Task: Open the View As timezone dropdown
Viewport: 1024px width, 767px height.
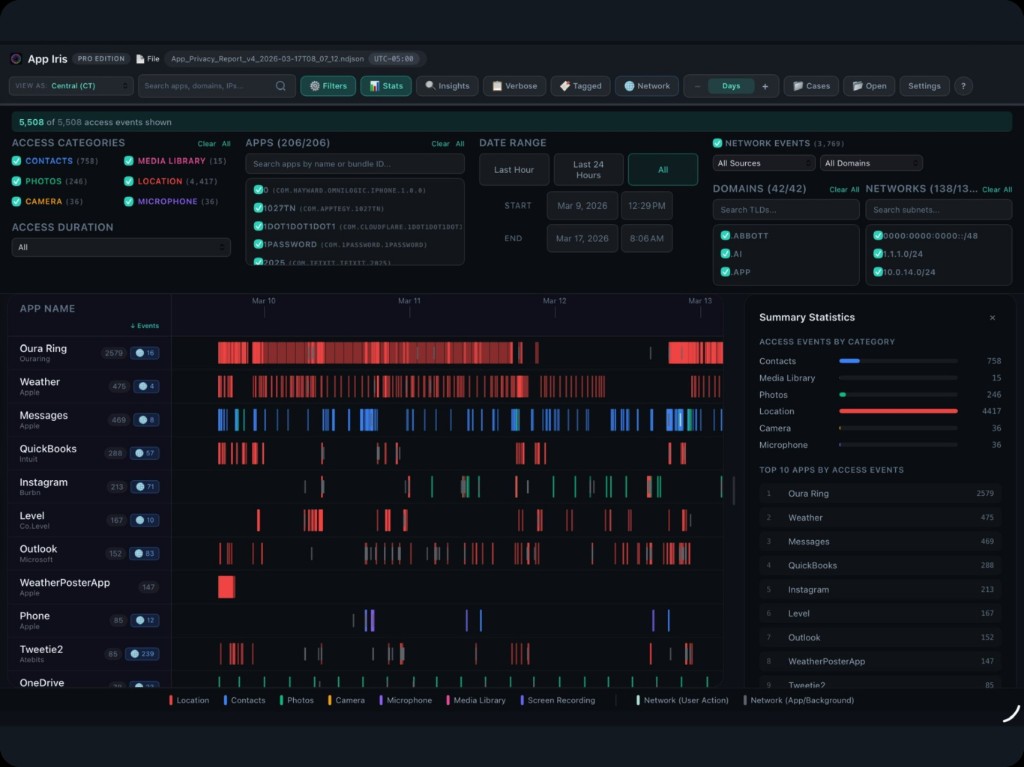Action: tap(71, 86)
